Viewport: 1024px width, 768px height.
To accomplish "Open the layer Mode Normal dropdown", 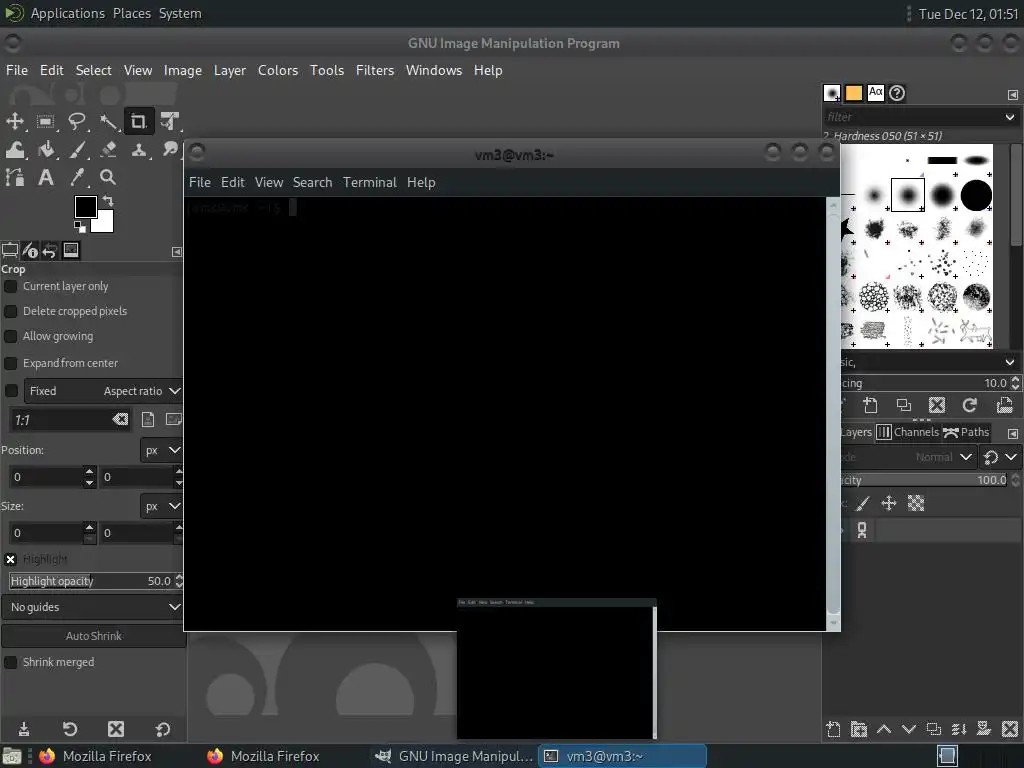I will (910, 457).
